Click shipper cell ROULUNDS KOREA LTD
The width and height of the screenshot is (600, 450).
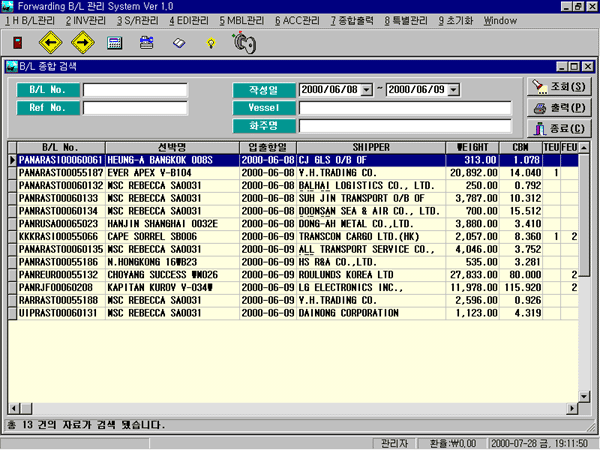(371, 275)
